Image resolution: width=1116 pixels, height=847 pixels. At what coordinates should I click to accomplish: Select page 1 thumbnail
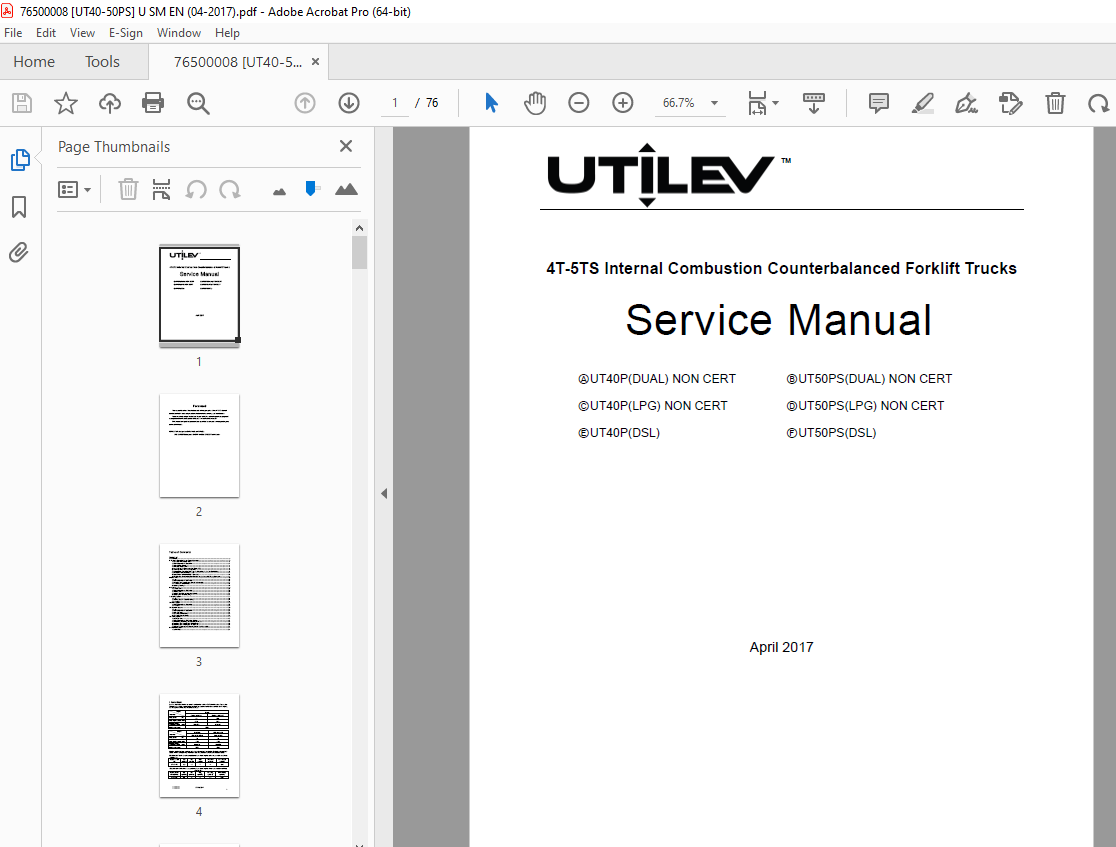click(199, 295)
